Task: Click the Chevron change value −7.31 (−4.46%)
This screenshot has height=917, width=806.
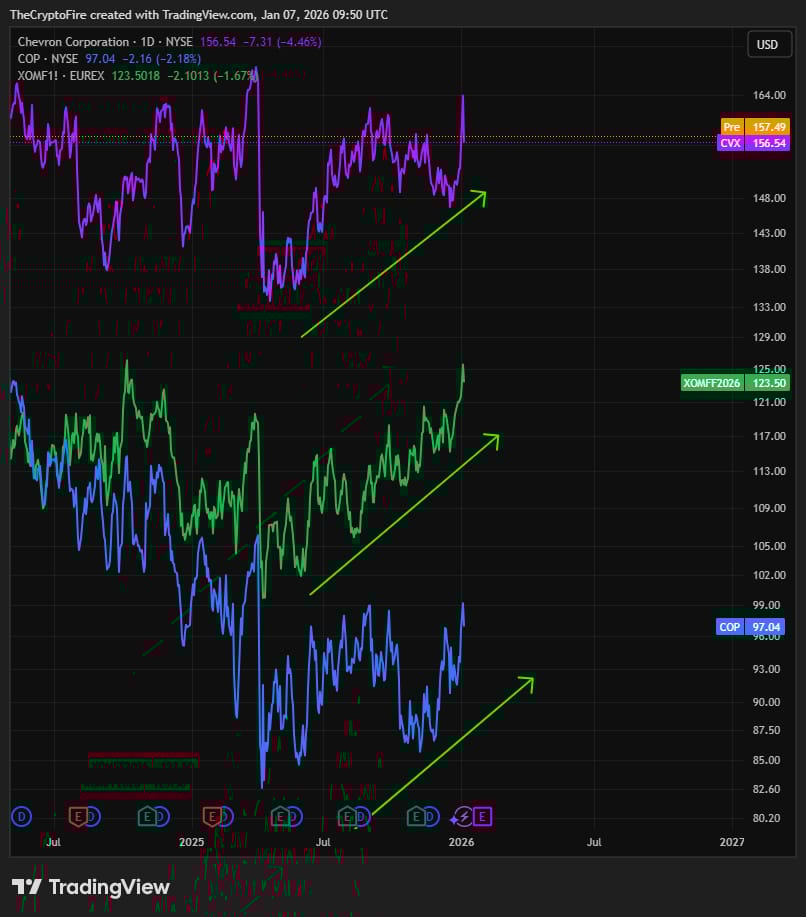Action: click(x=282, y=42)
